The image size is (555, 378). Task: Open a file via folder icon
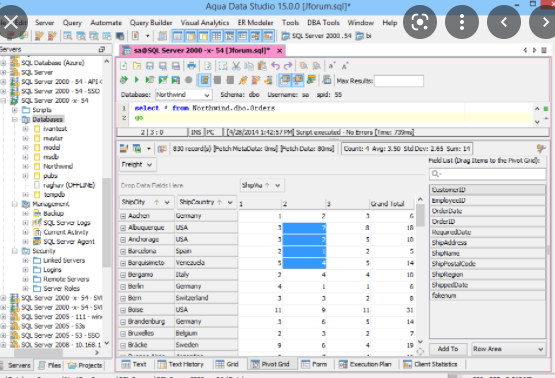click(x=137, y=66)
